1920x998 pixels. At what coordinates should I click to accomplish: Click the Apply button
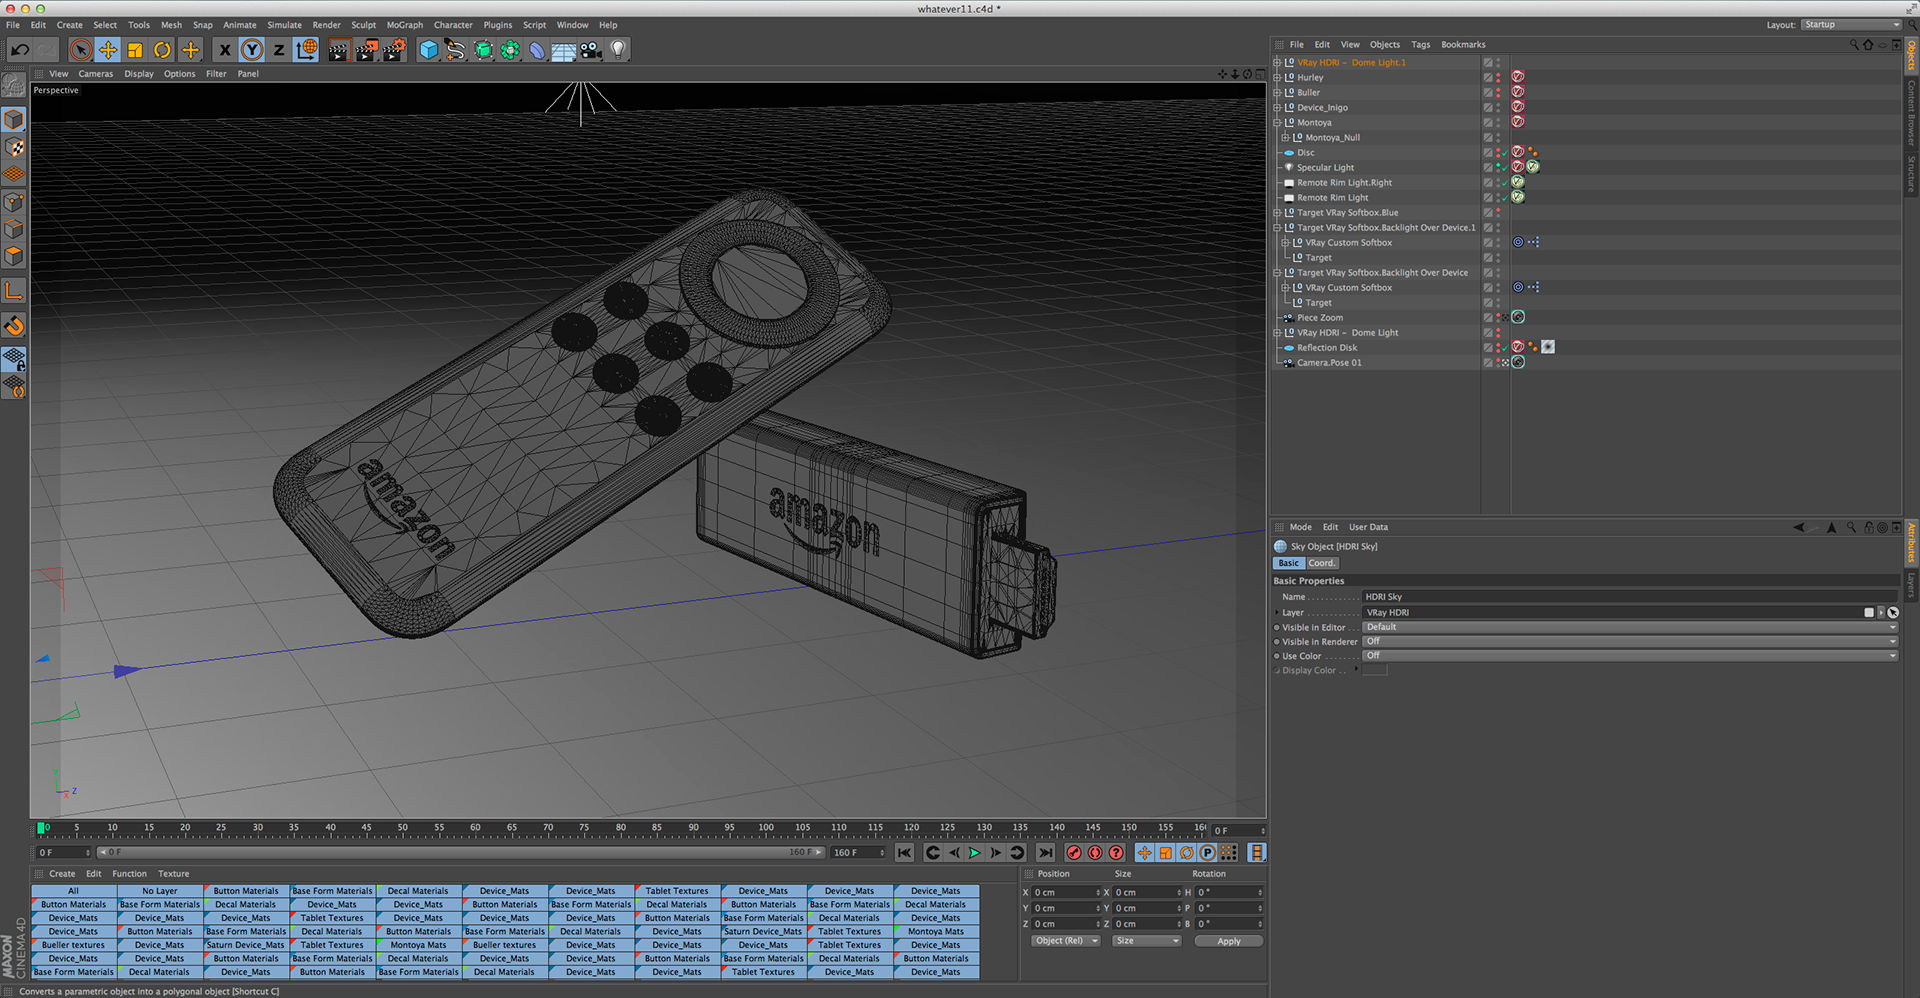tap(1229, 941)
